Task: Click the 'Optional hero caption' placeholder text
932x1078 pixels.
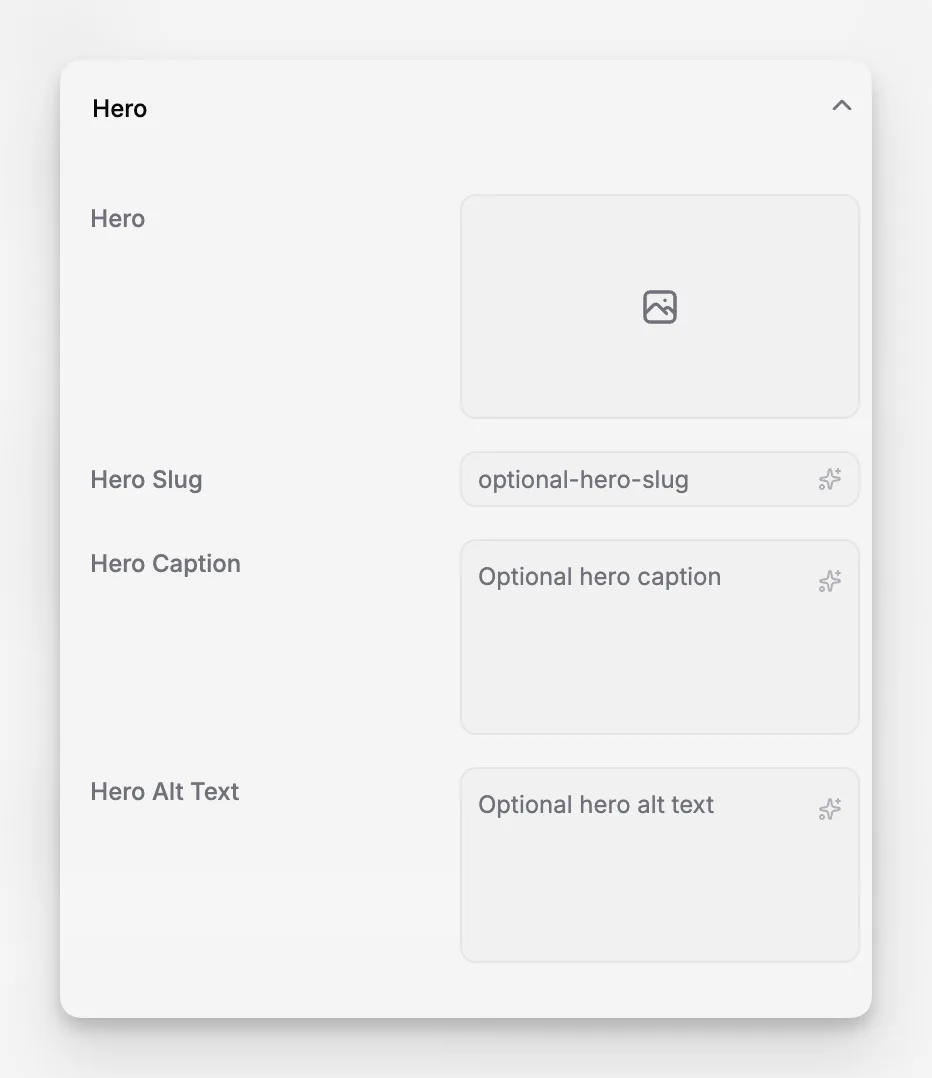Action: point(599,577)
